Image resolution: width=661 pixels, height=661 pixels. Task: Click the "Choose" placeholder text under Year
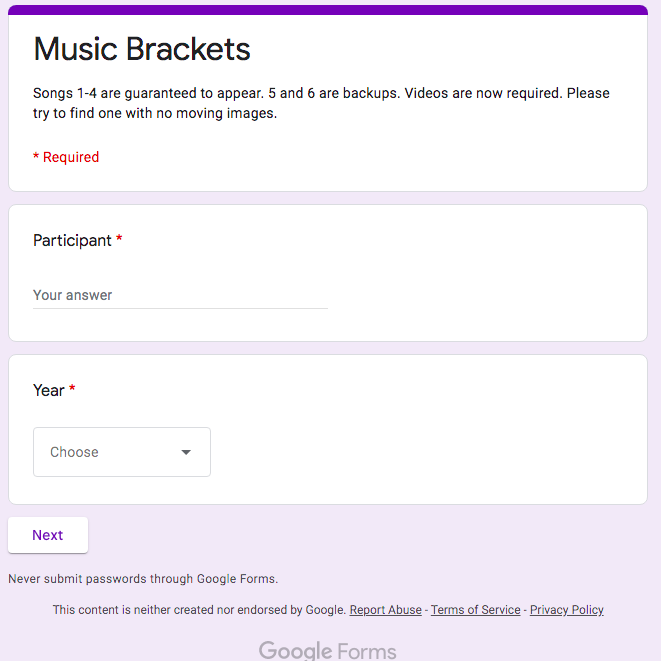tap(74, 452)
